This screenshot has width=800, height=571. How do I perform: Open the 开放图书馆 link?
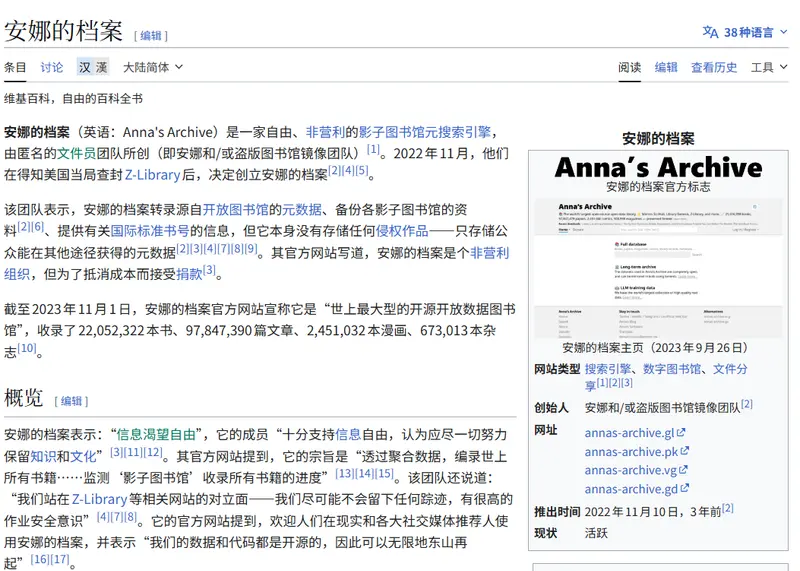(236, 210)
